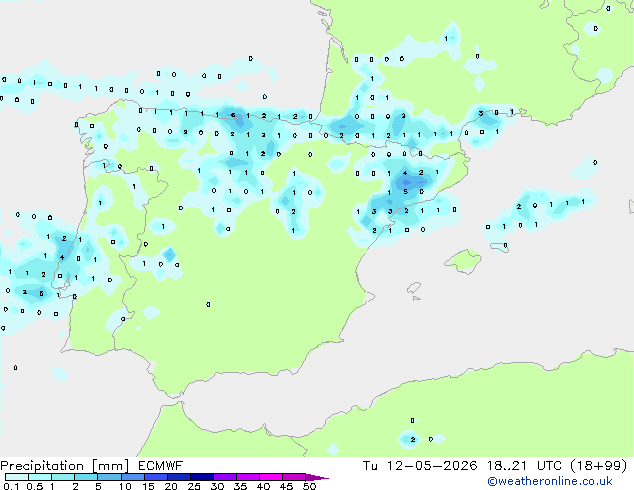This screenshot has height=490, width=634.
Task: Click the 40 to 45 mm magenta swatch
Action: pyautogui.click(x=271, y=477)
